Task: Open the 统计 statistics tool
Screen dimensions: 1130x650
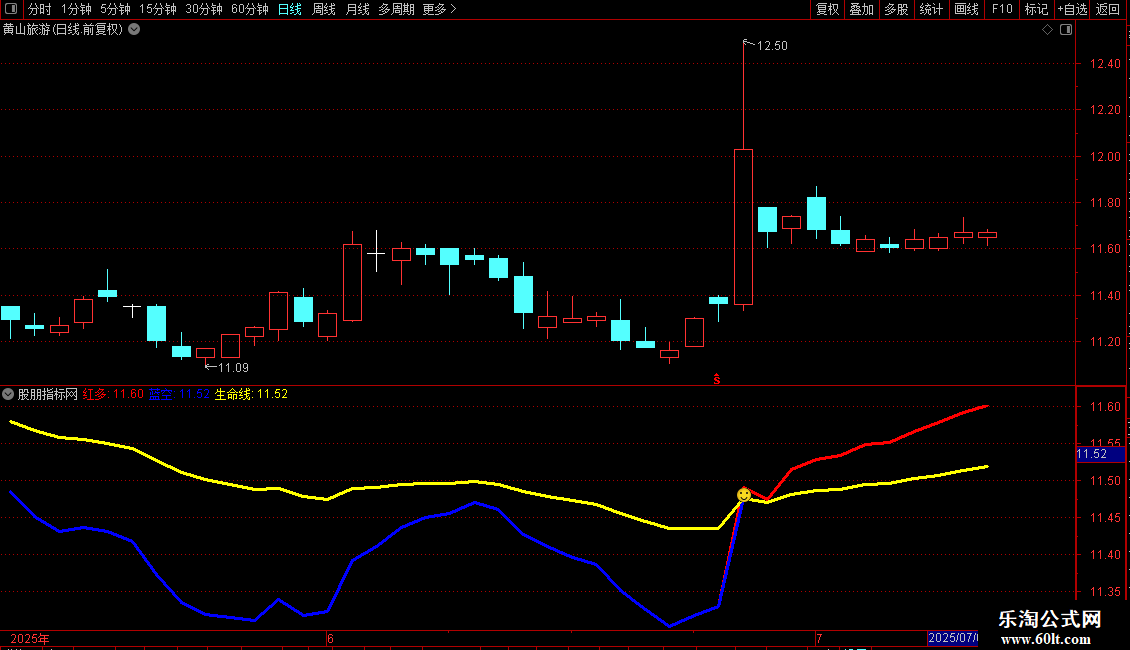Action: tap(931, 9)
